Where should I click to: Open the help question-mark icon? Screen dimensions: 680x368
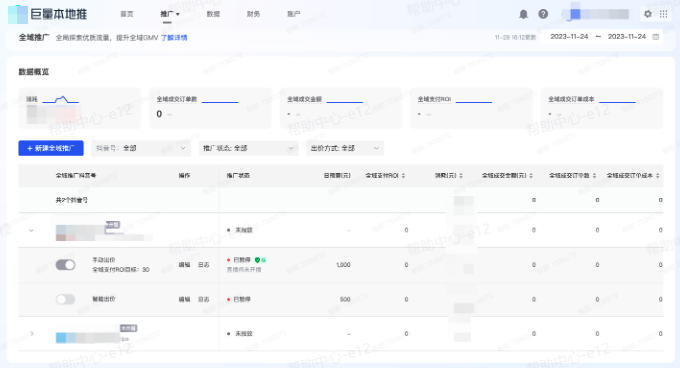click(x=543, y=14)
